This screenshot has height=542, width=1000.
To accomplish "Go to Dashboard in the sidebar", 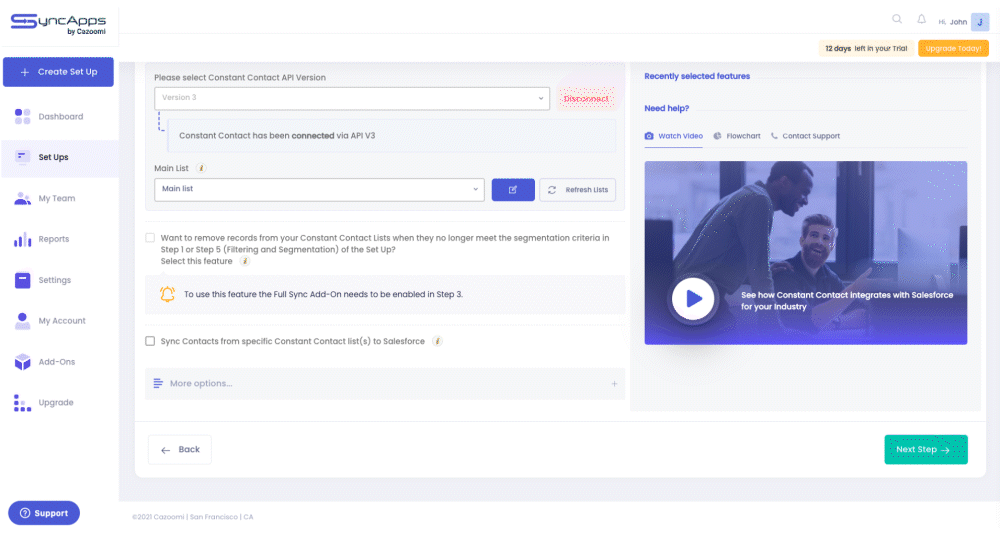I will pos(60,117).
